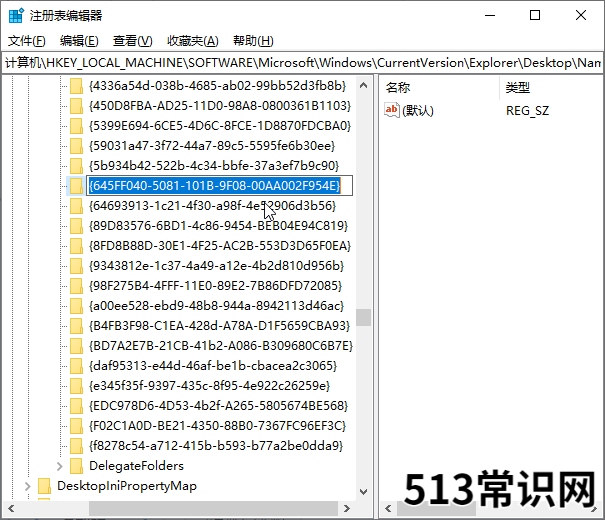Click folder icon of {BD7A2E7B-21CB-41b2-A086-B309680C6B7E}
This screenshot has height=520, width=605.
(76, 346)
